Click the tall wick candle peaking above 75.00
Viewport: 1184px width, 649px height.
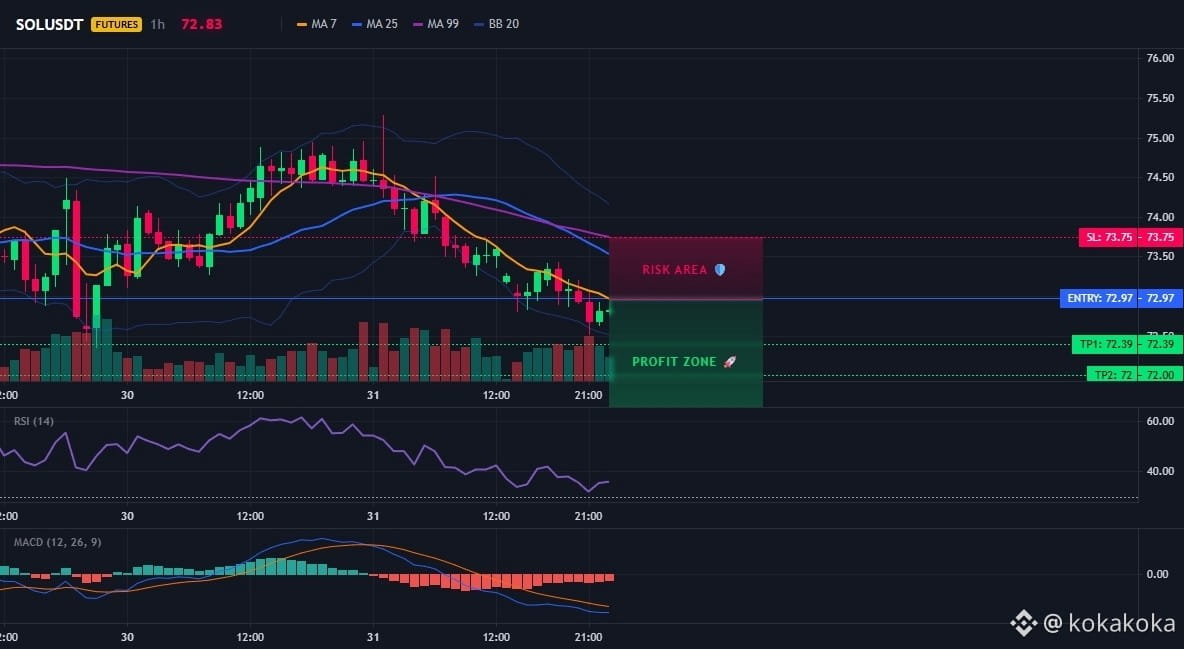click(x=384, y=155)
